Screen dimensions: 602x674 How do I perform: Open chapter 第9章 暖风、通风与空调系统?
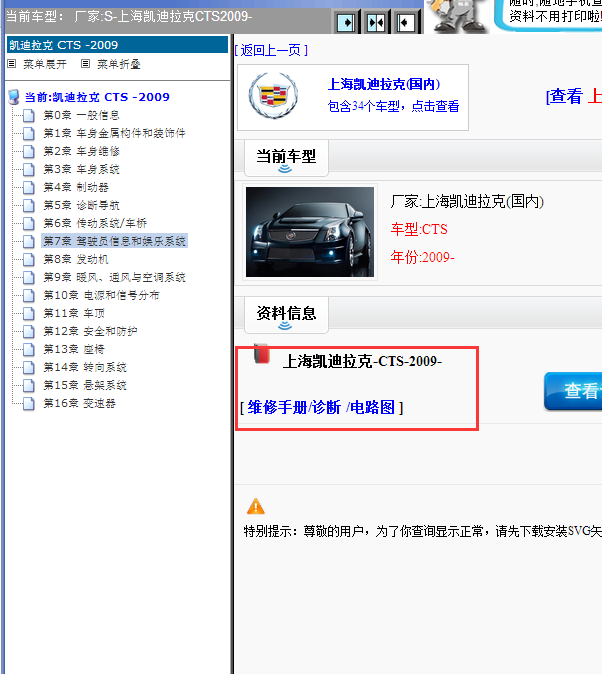coord(114,277)
